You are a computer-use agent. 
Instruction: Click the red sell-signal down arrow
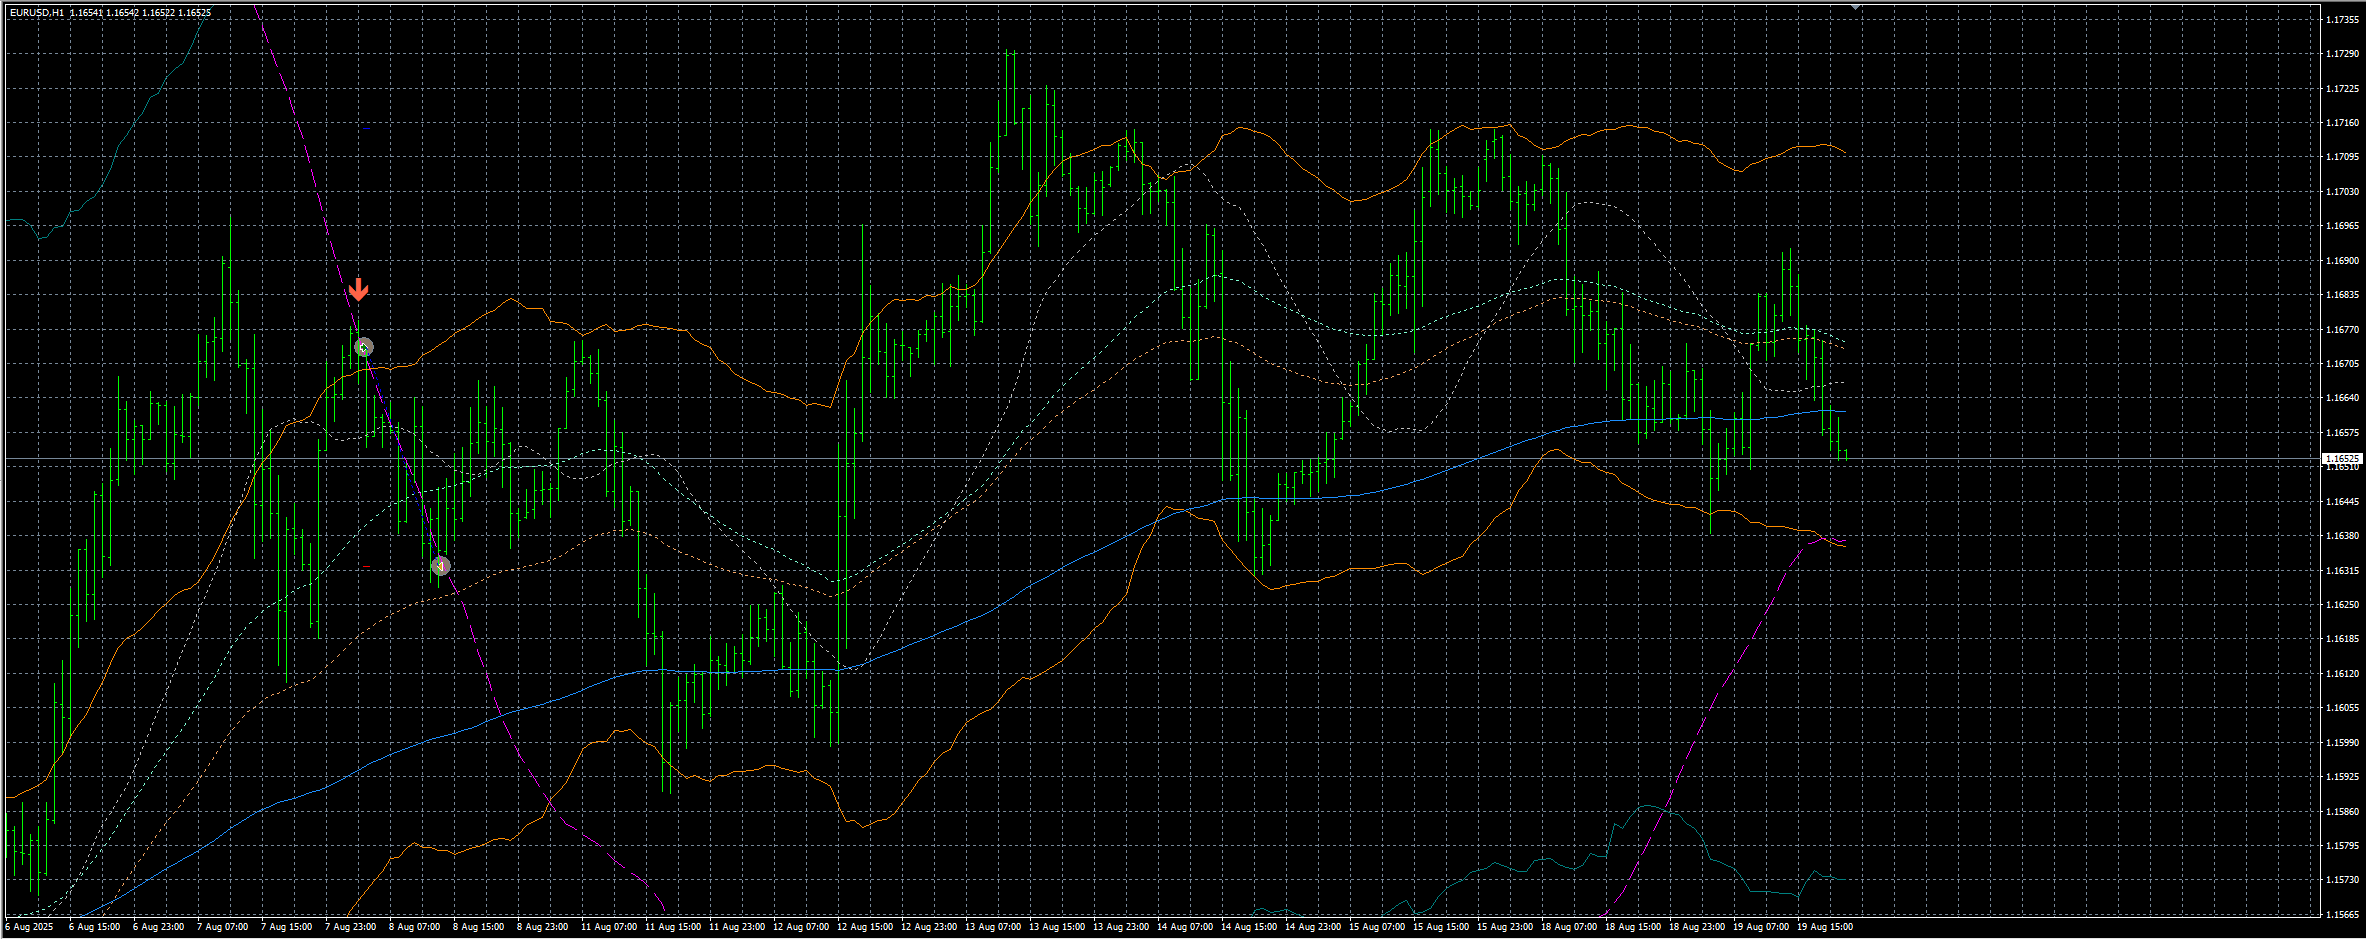click(359, 290)
